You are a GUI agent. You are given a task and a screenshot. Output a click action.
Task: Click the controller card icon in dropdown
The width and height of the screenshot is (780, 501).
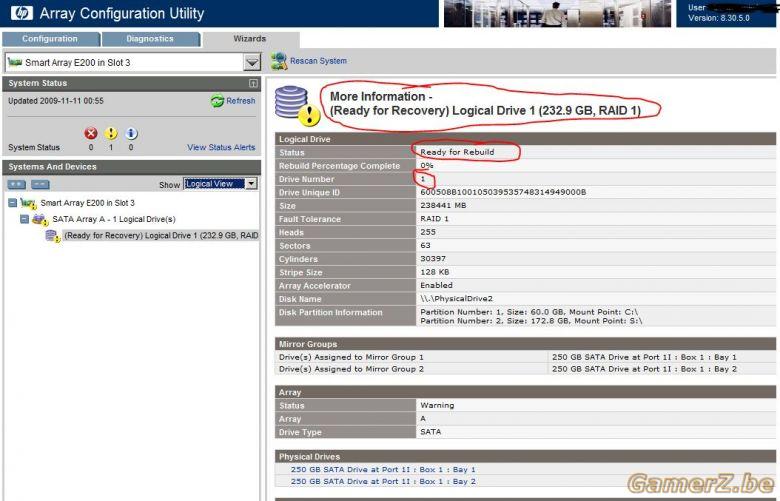pyautogui.click(x=15, y=62)
